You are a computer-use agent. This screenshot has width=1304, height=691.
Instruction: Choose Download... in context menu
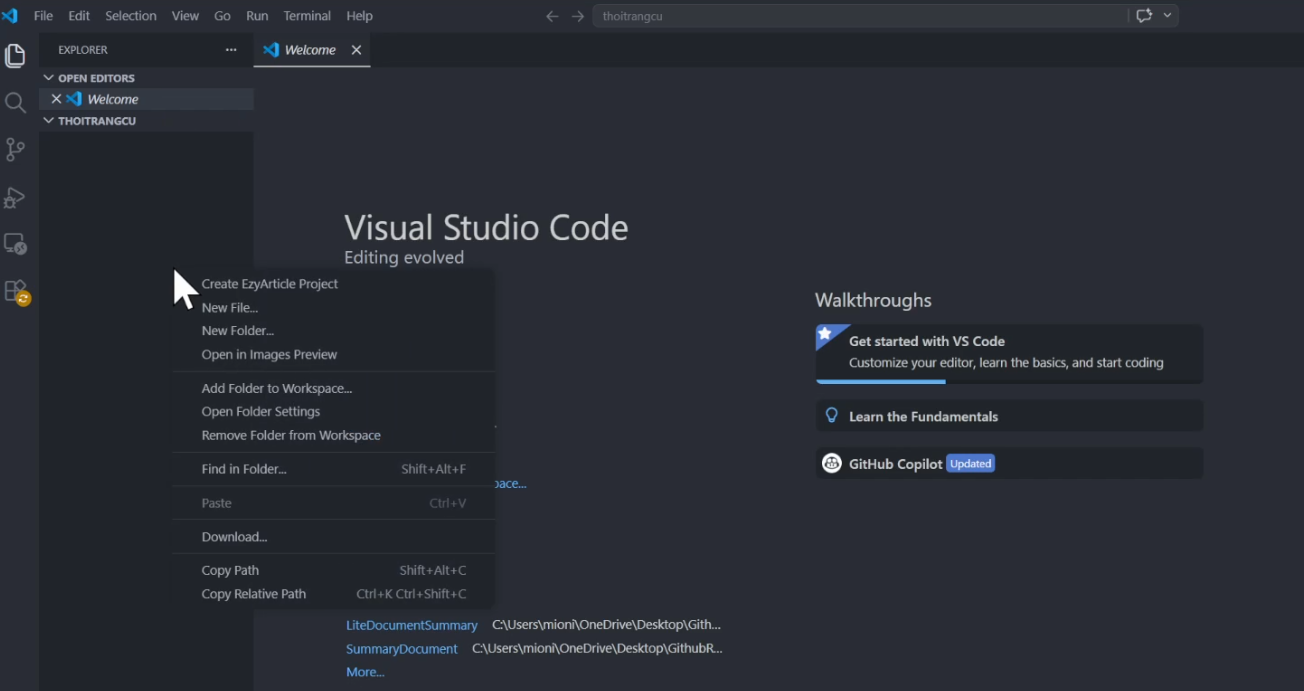[334, 537]
